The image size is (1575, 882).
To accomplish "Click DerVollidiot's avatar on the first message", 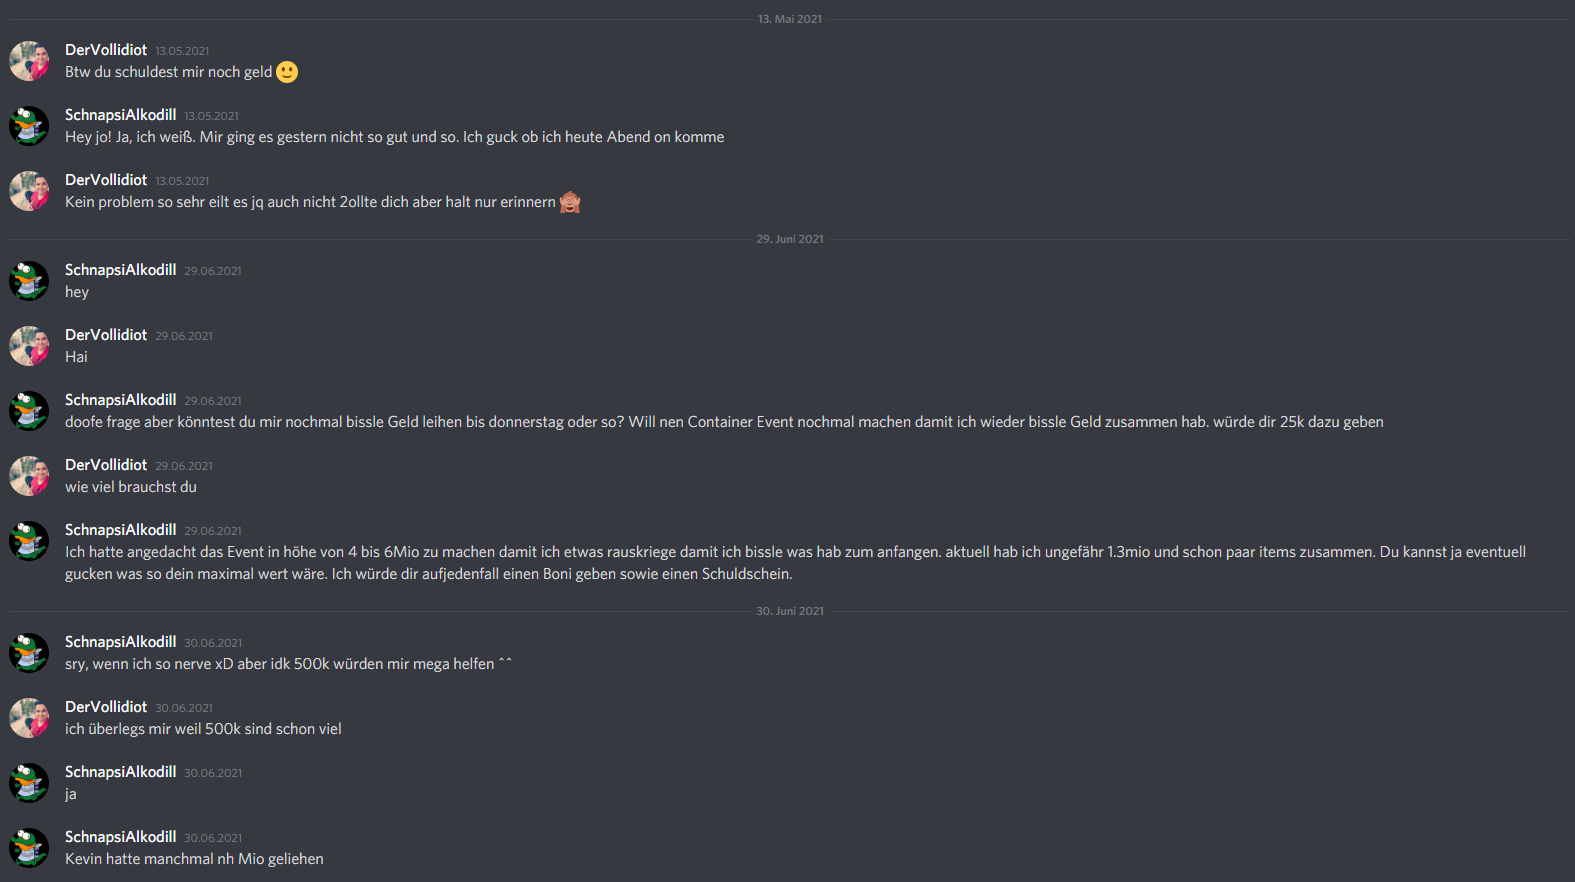I will [29, 61].
